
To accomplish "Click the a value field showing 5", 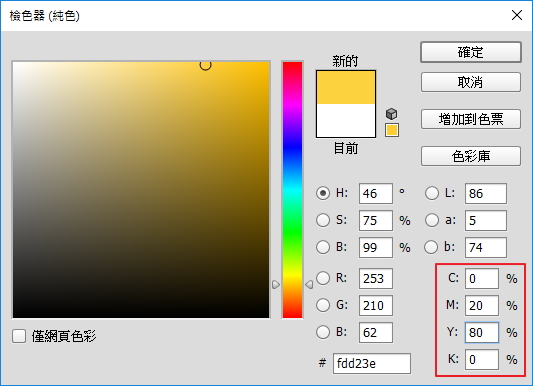I will pyautogui.click(x=486, y=220).
